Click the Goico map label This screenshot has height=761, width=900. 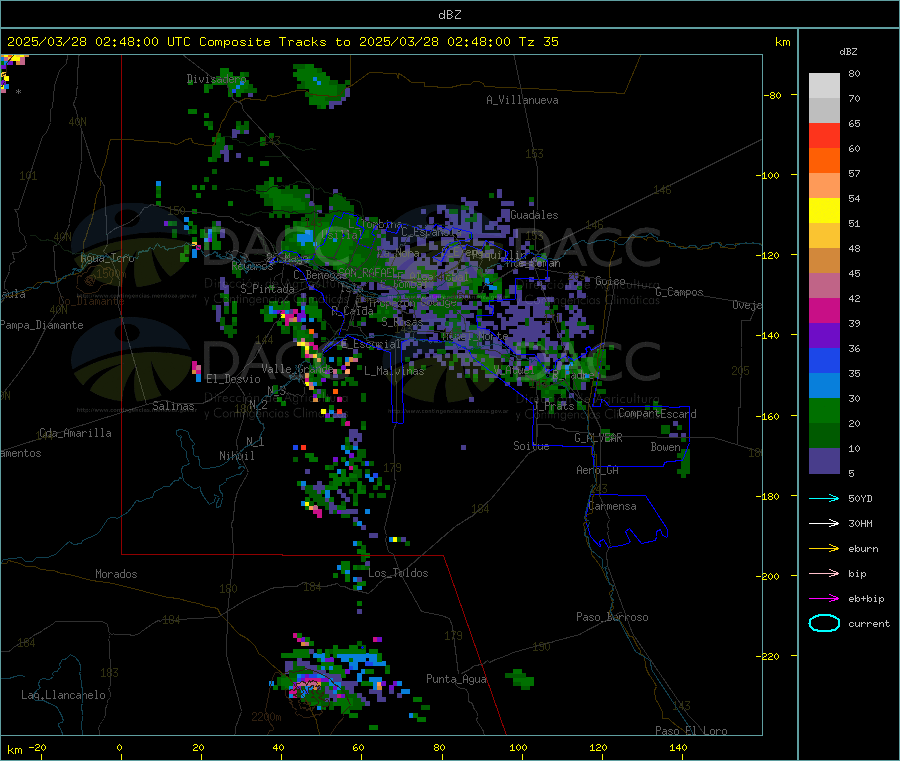[x=610, y=281]
